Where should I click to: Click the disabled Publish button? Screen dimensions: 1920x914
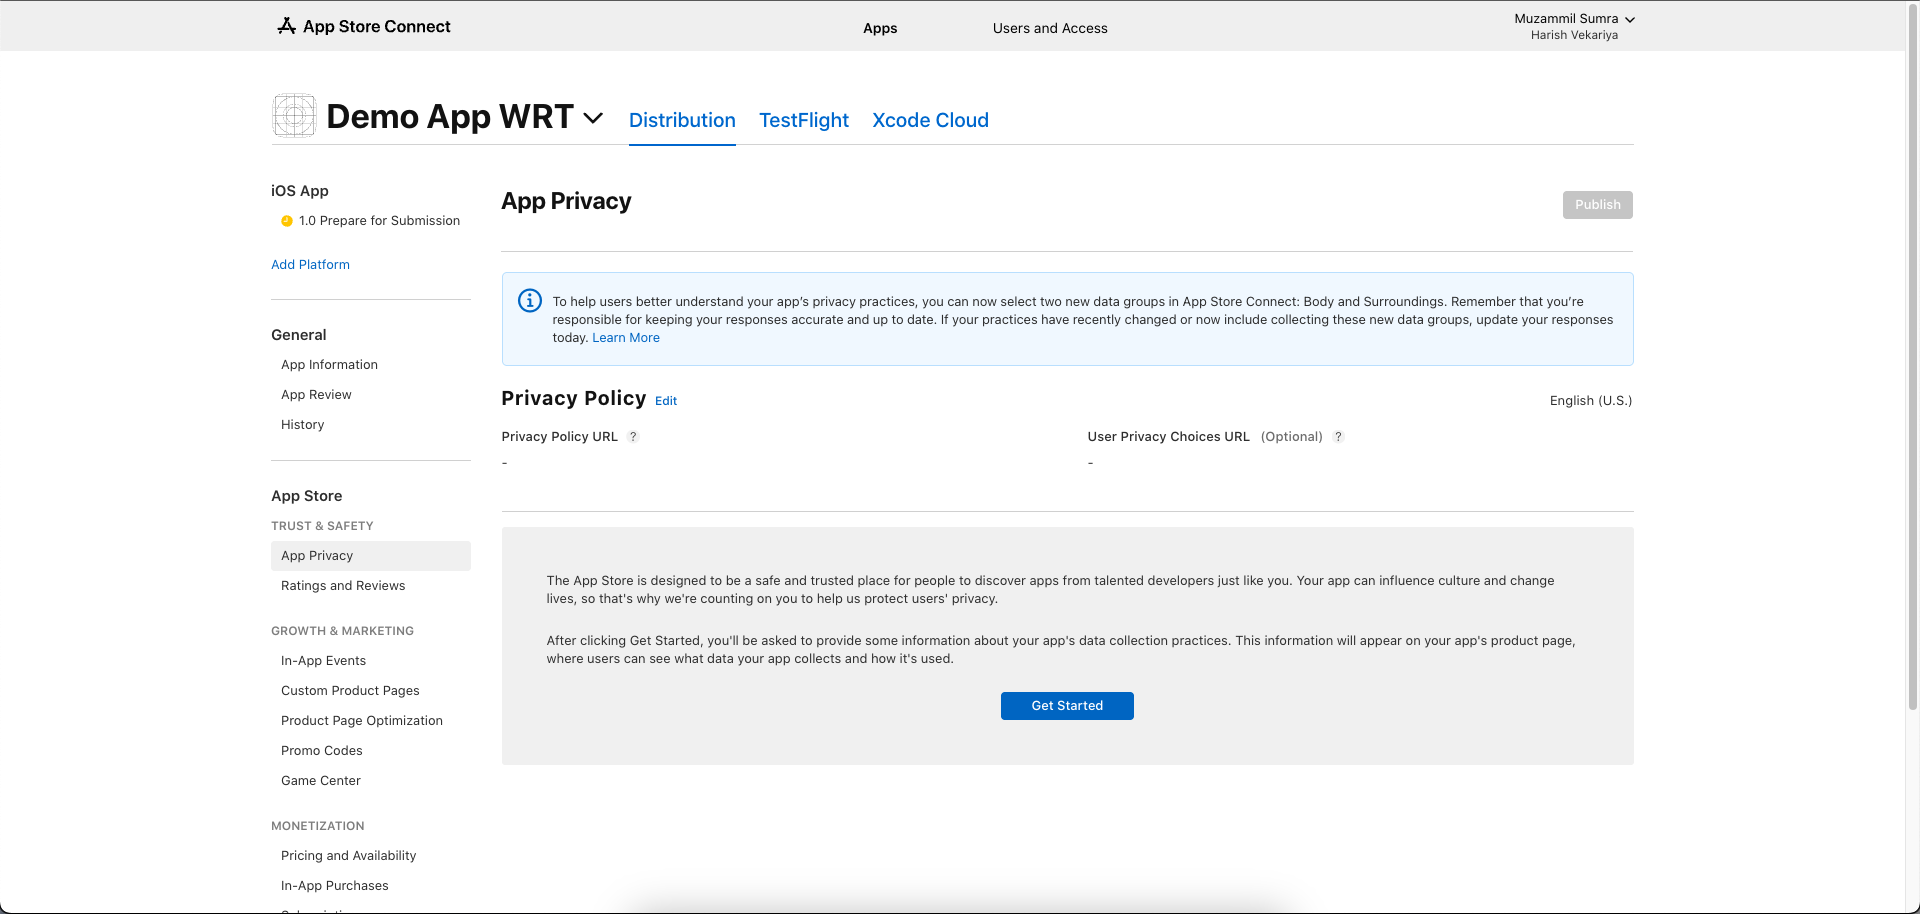click(1598, 205)
